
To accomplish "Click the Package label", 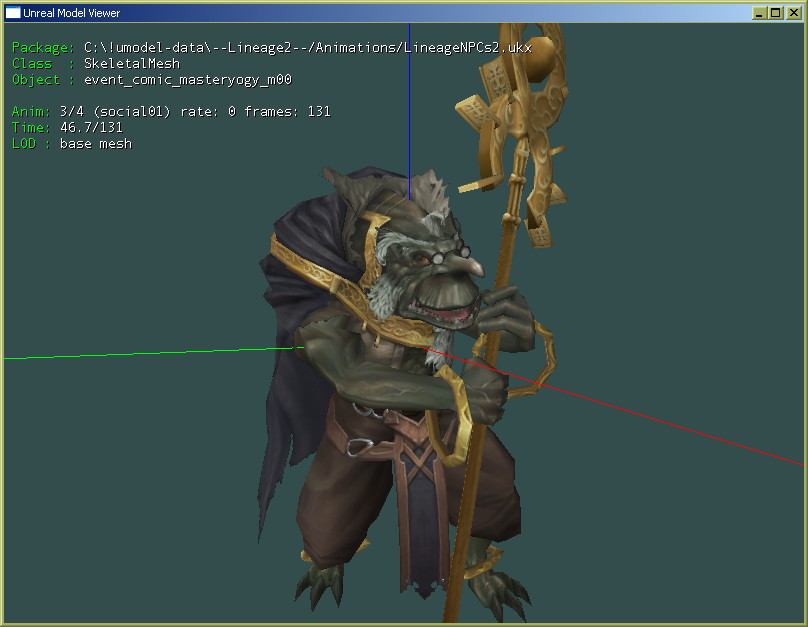I will click(43, 48).
